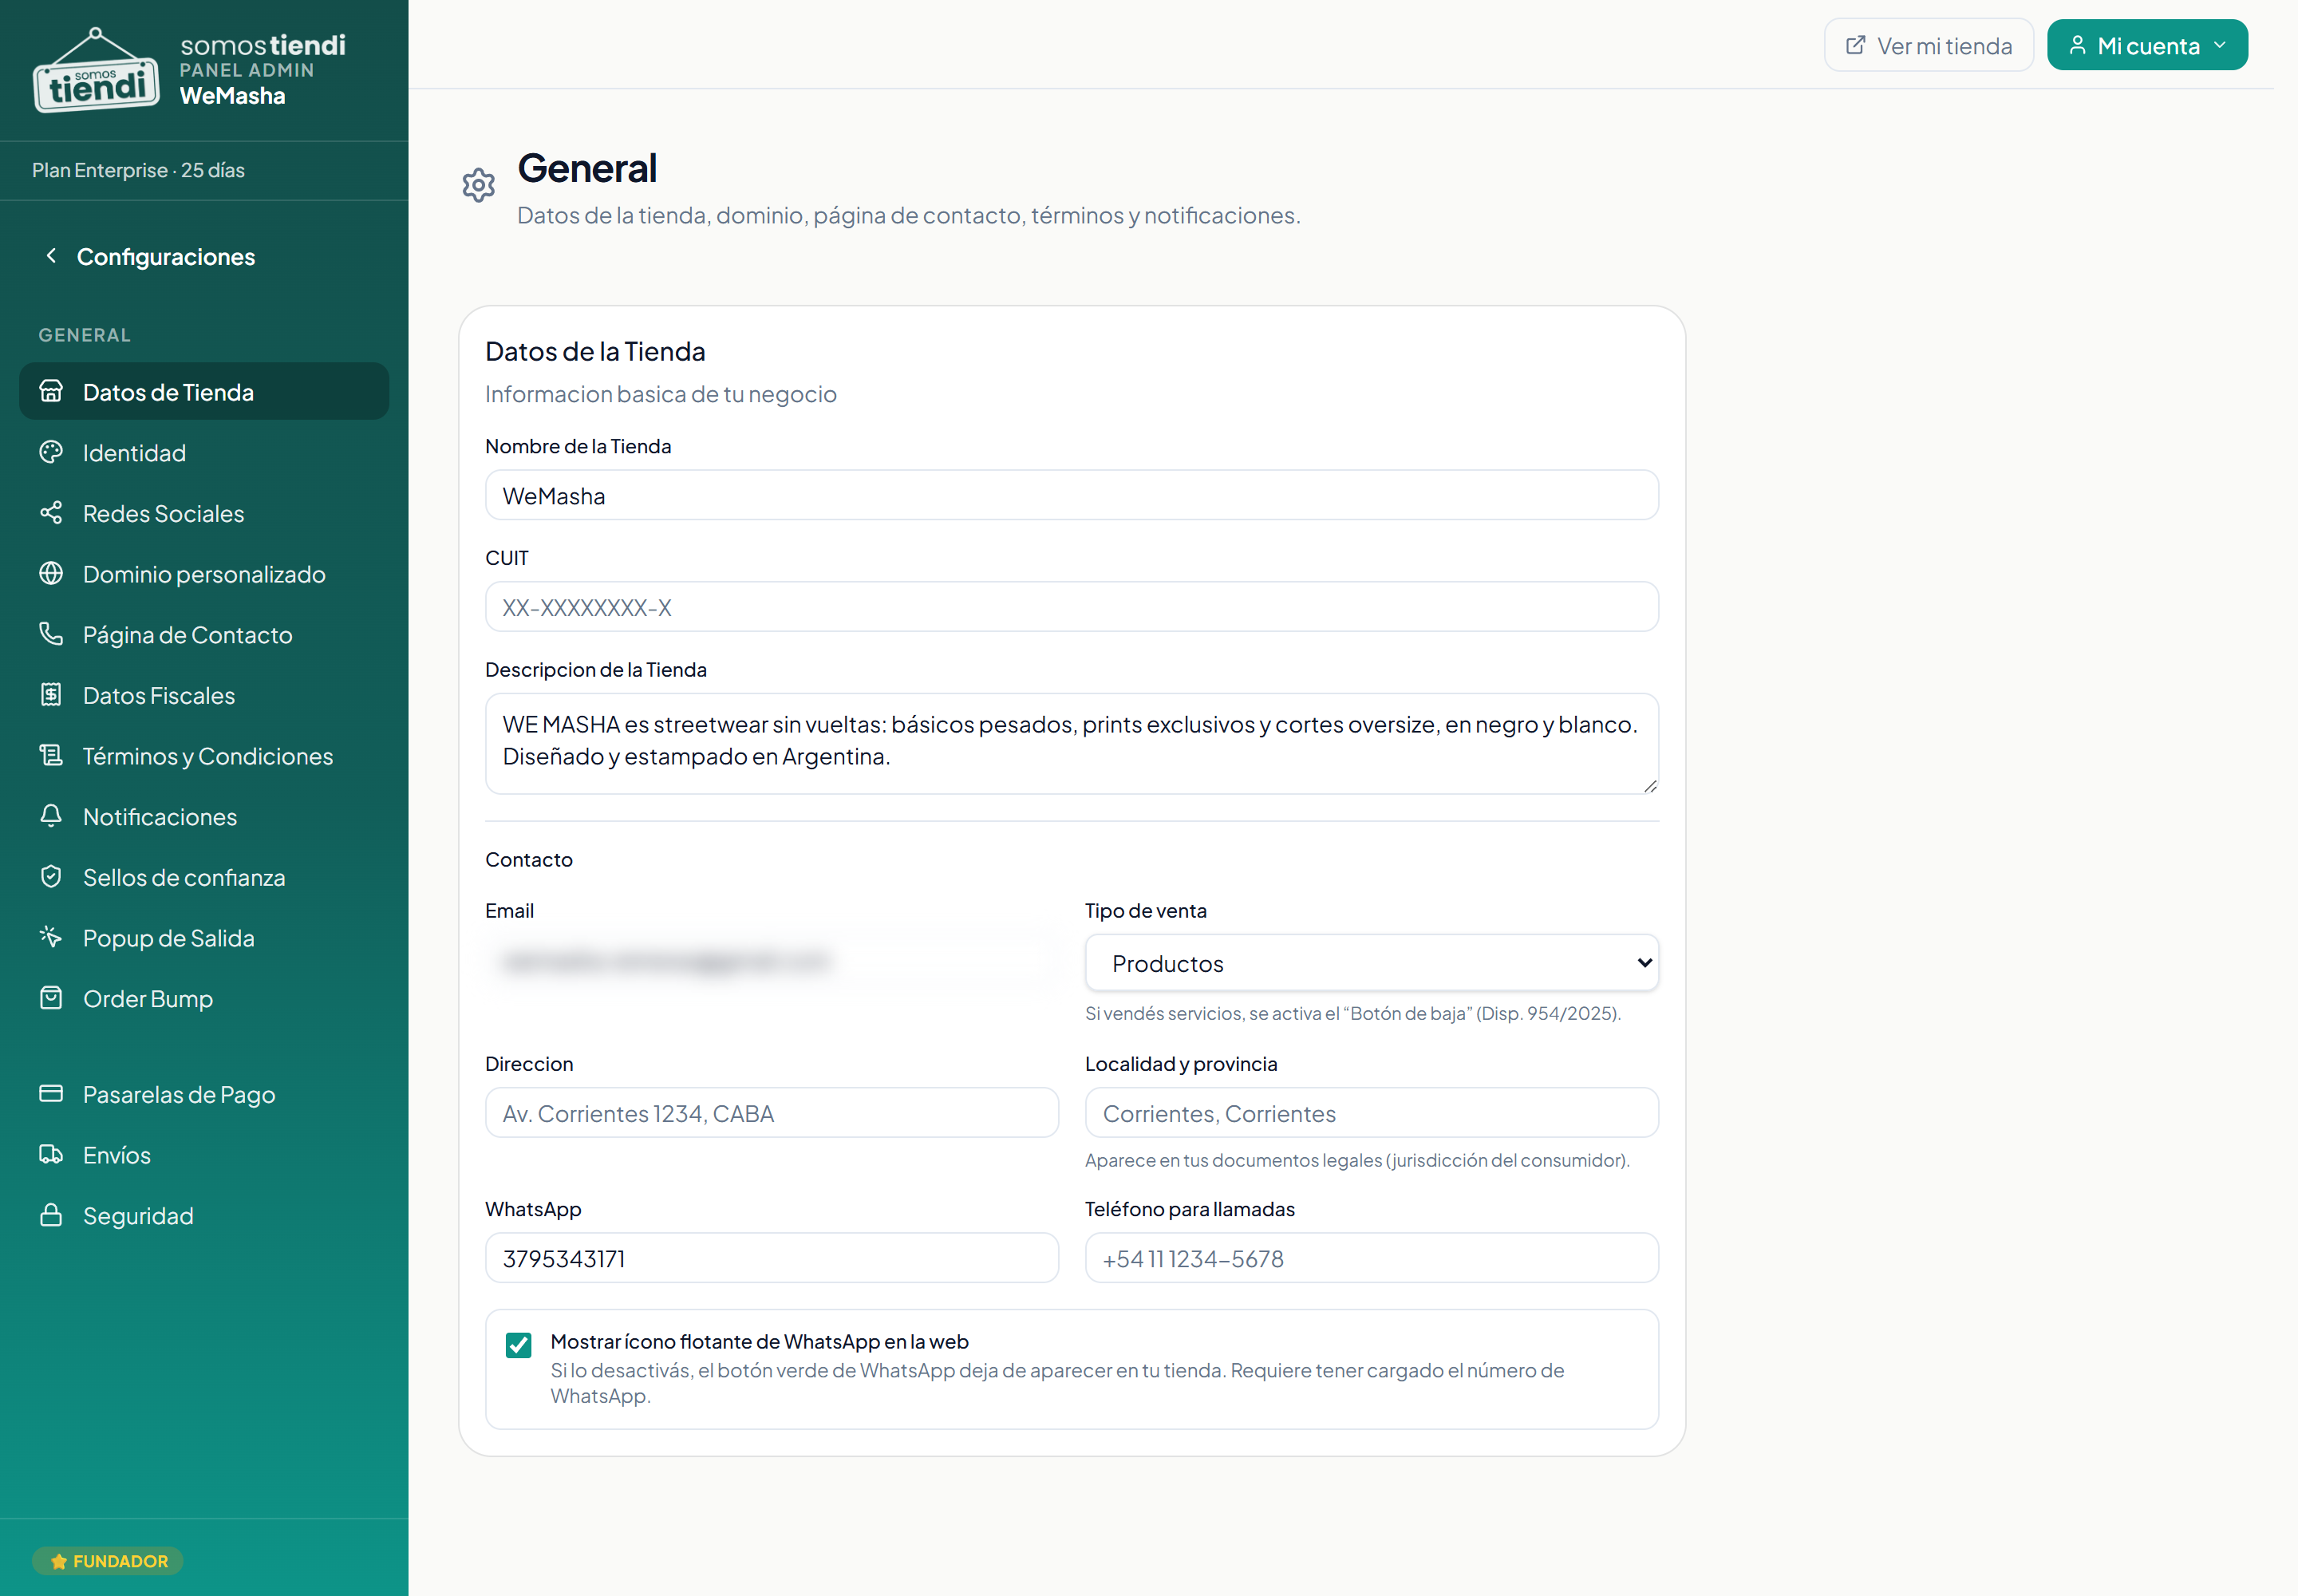Image resolution: width=2298 pixels, height=1596 pixels.
Task: Click the description textarea resize handle
Action: pos(1650,786)
